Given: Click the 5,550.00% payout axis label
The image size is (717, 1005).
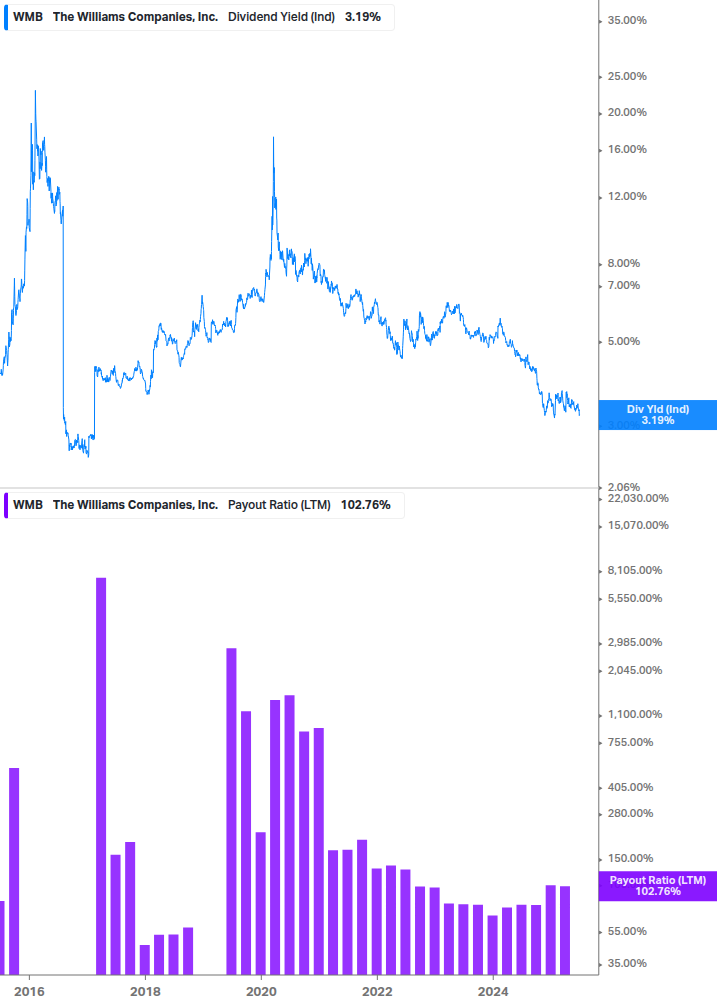Looking at the screenshot, I should (634, 599).
